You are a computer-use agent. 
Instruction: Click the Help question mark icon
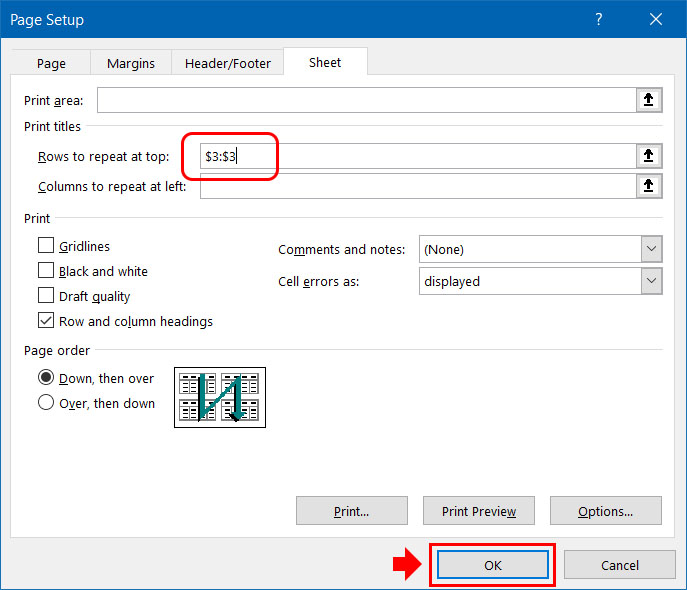(599, 20)
